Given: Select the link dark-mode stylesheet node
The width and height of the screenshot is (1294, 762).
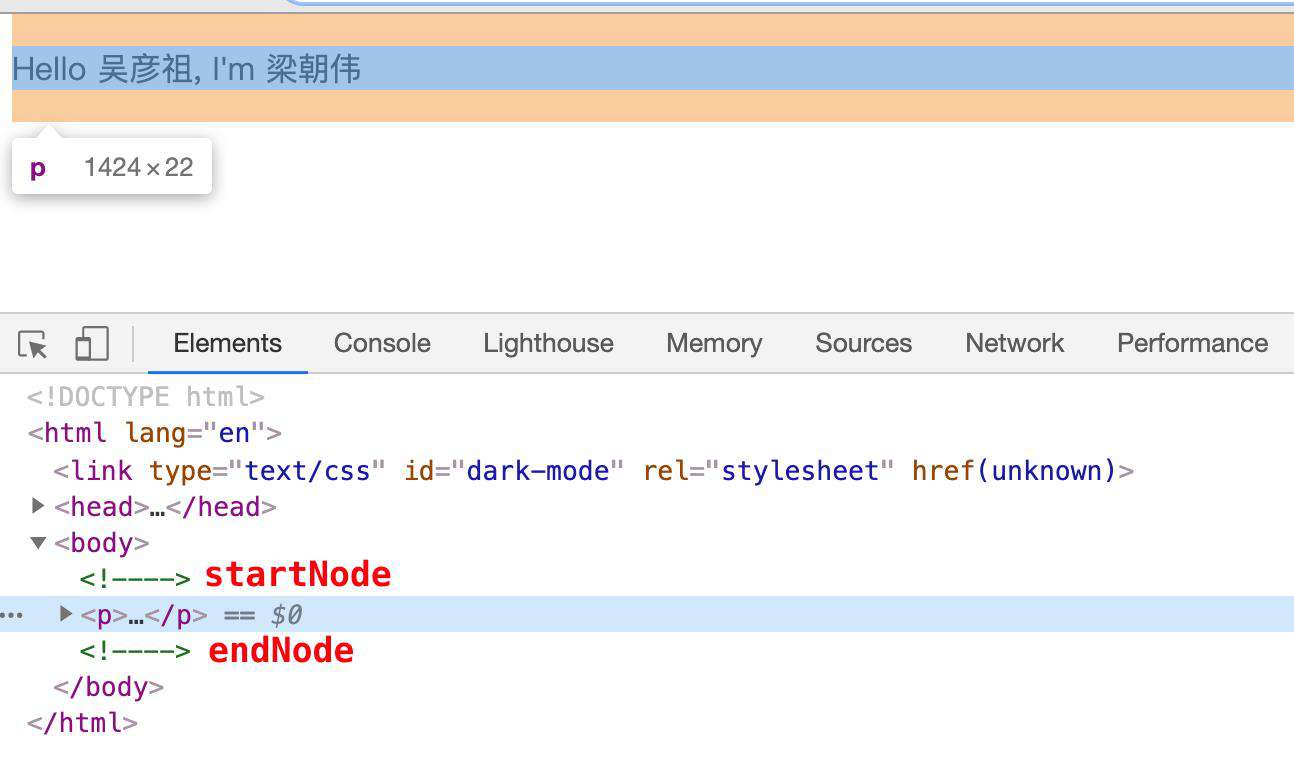Looking at the screenshot, I should [594, 470].
